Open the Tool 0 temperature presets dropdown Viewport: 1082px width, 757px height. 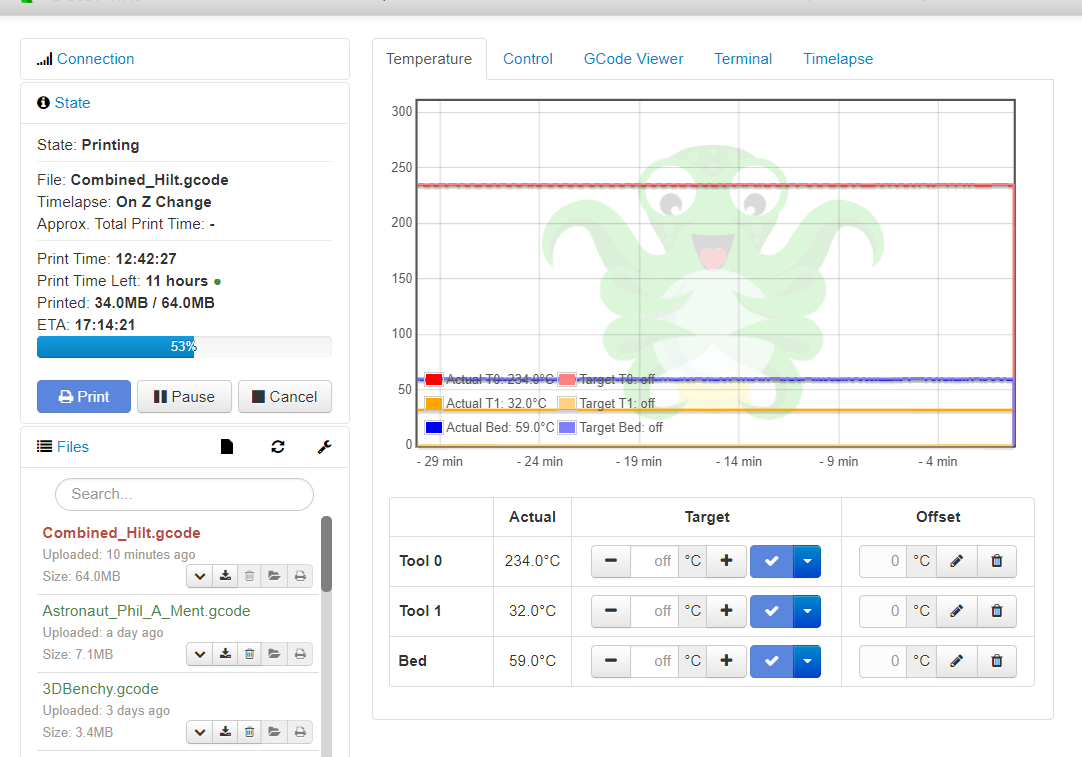tap(806, 561)
